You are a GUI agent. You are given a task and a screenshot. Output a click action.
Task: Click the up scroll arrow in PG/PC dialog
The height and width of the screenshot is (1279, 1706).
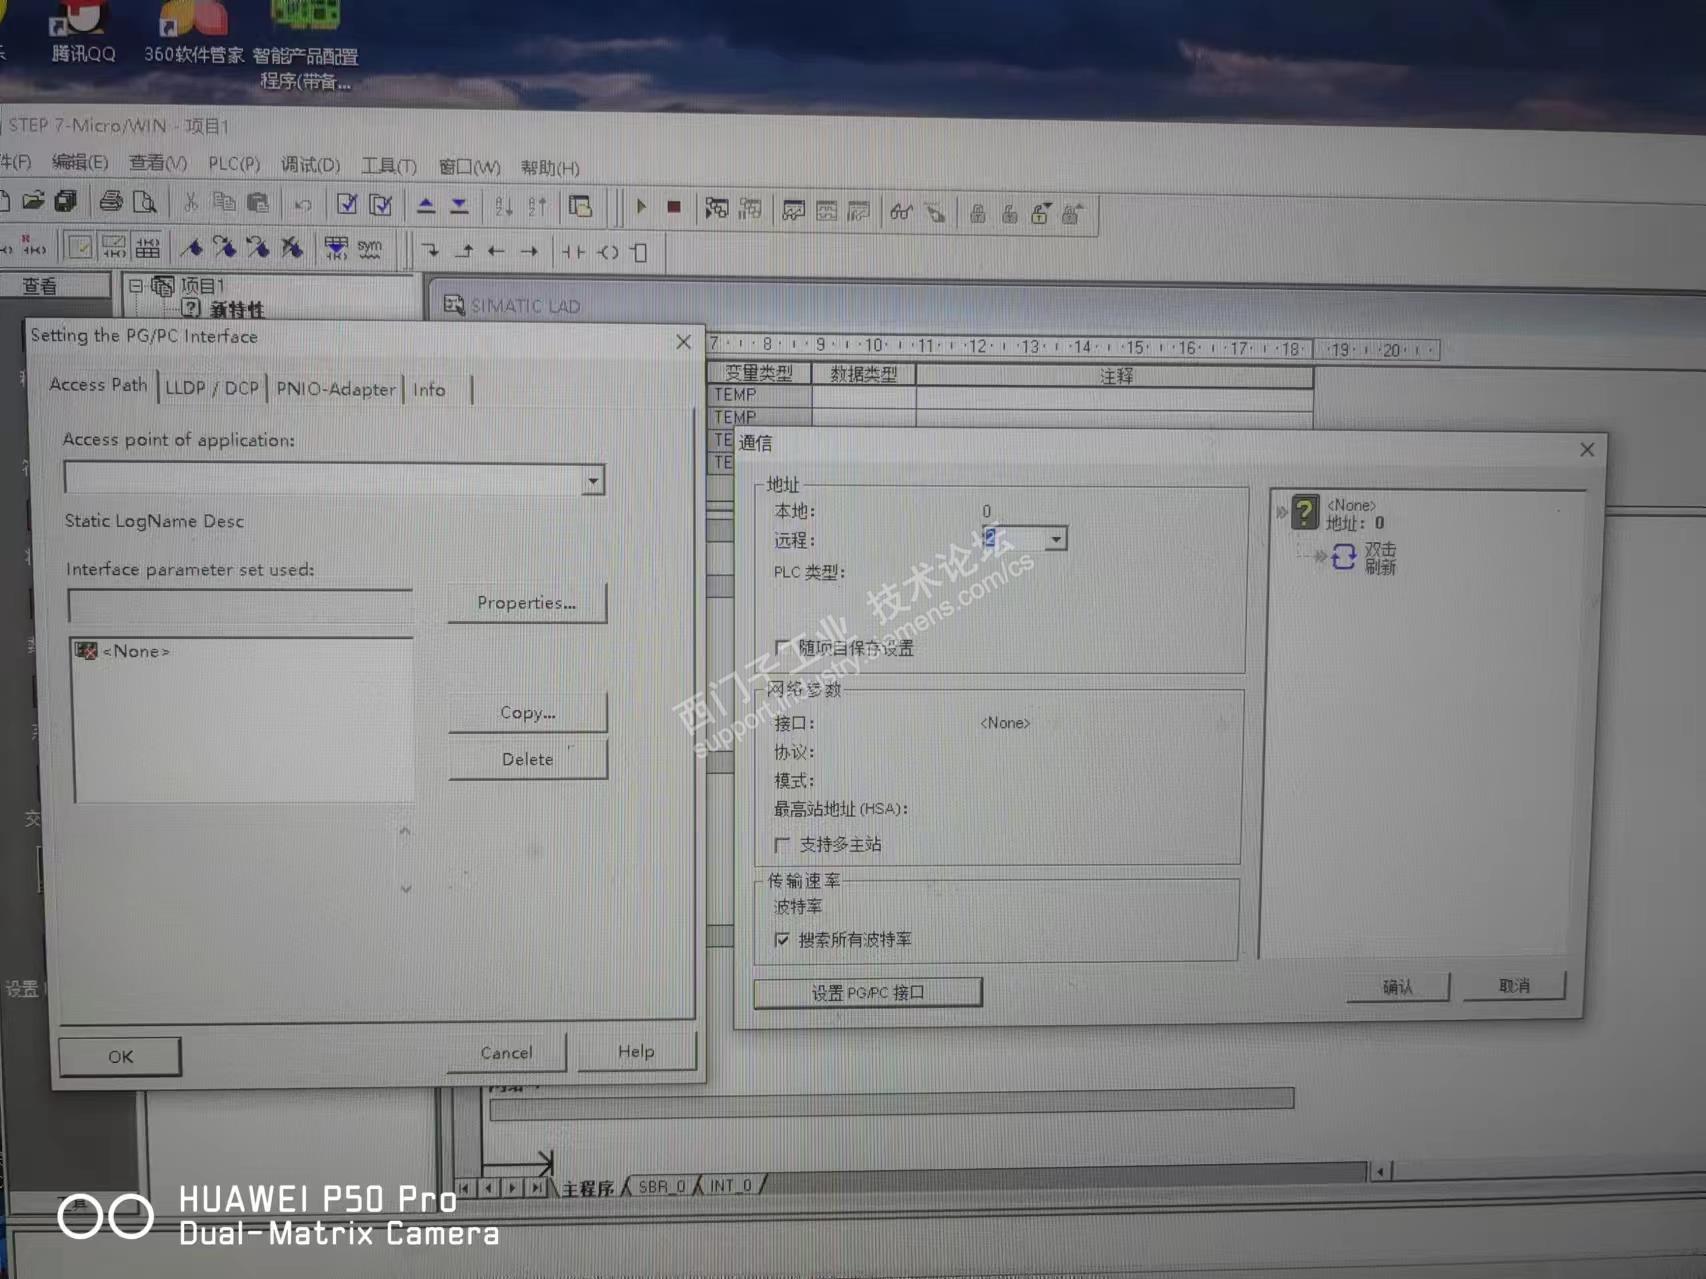tap(405, 831)
